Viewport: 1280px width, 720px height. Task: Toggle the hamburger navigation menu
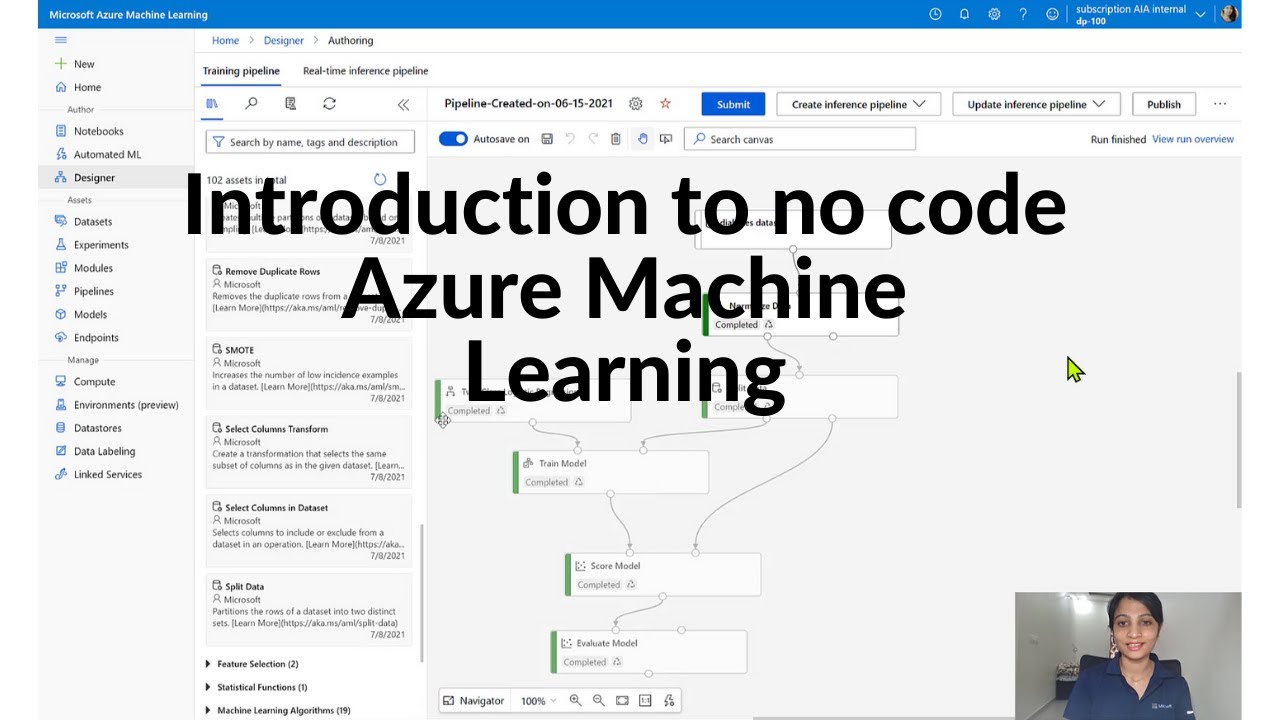coord(61,40)
